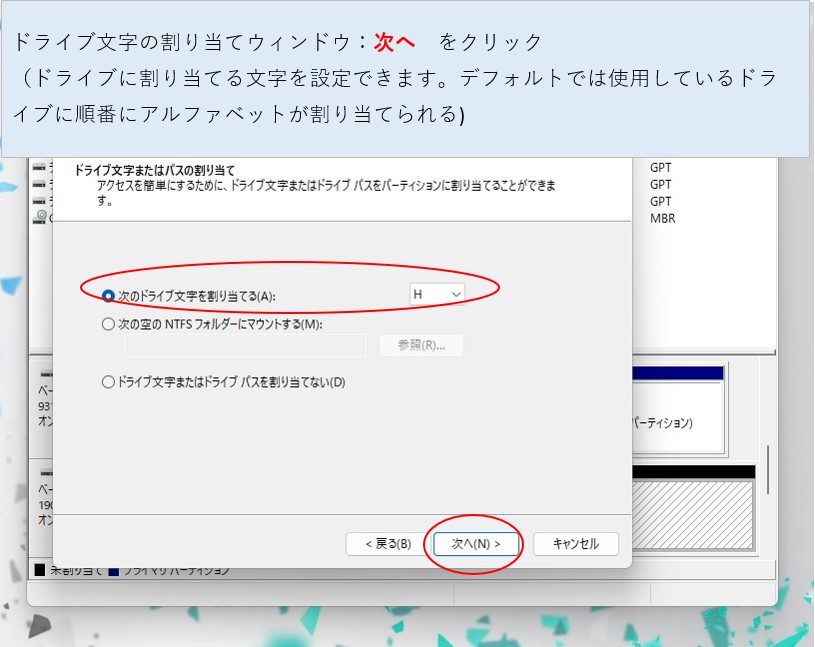Select the MBR entry in the volume list
815x647 pixels.
[x=662, y=218]
